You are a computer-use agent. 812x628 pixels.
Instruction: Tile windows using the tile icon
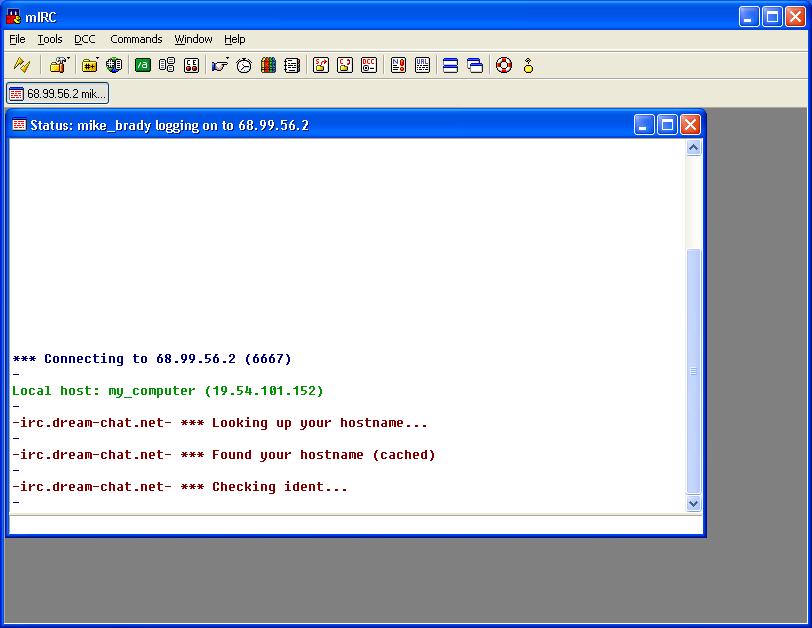[x=450, y=65]
